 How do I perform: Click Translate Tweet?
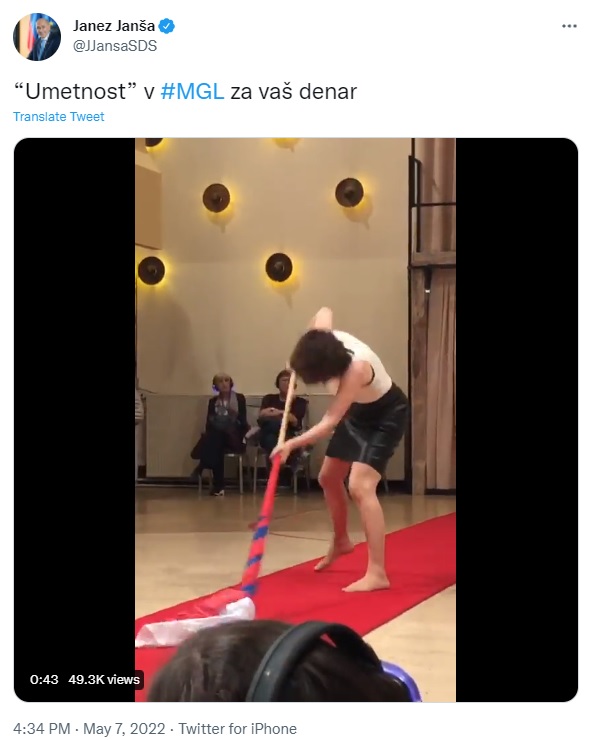coord(59,117)
